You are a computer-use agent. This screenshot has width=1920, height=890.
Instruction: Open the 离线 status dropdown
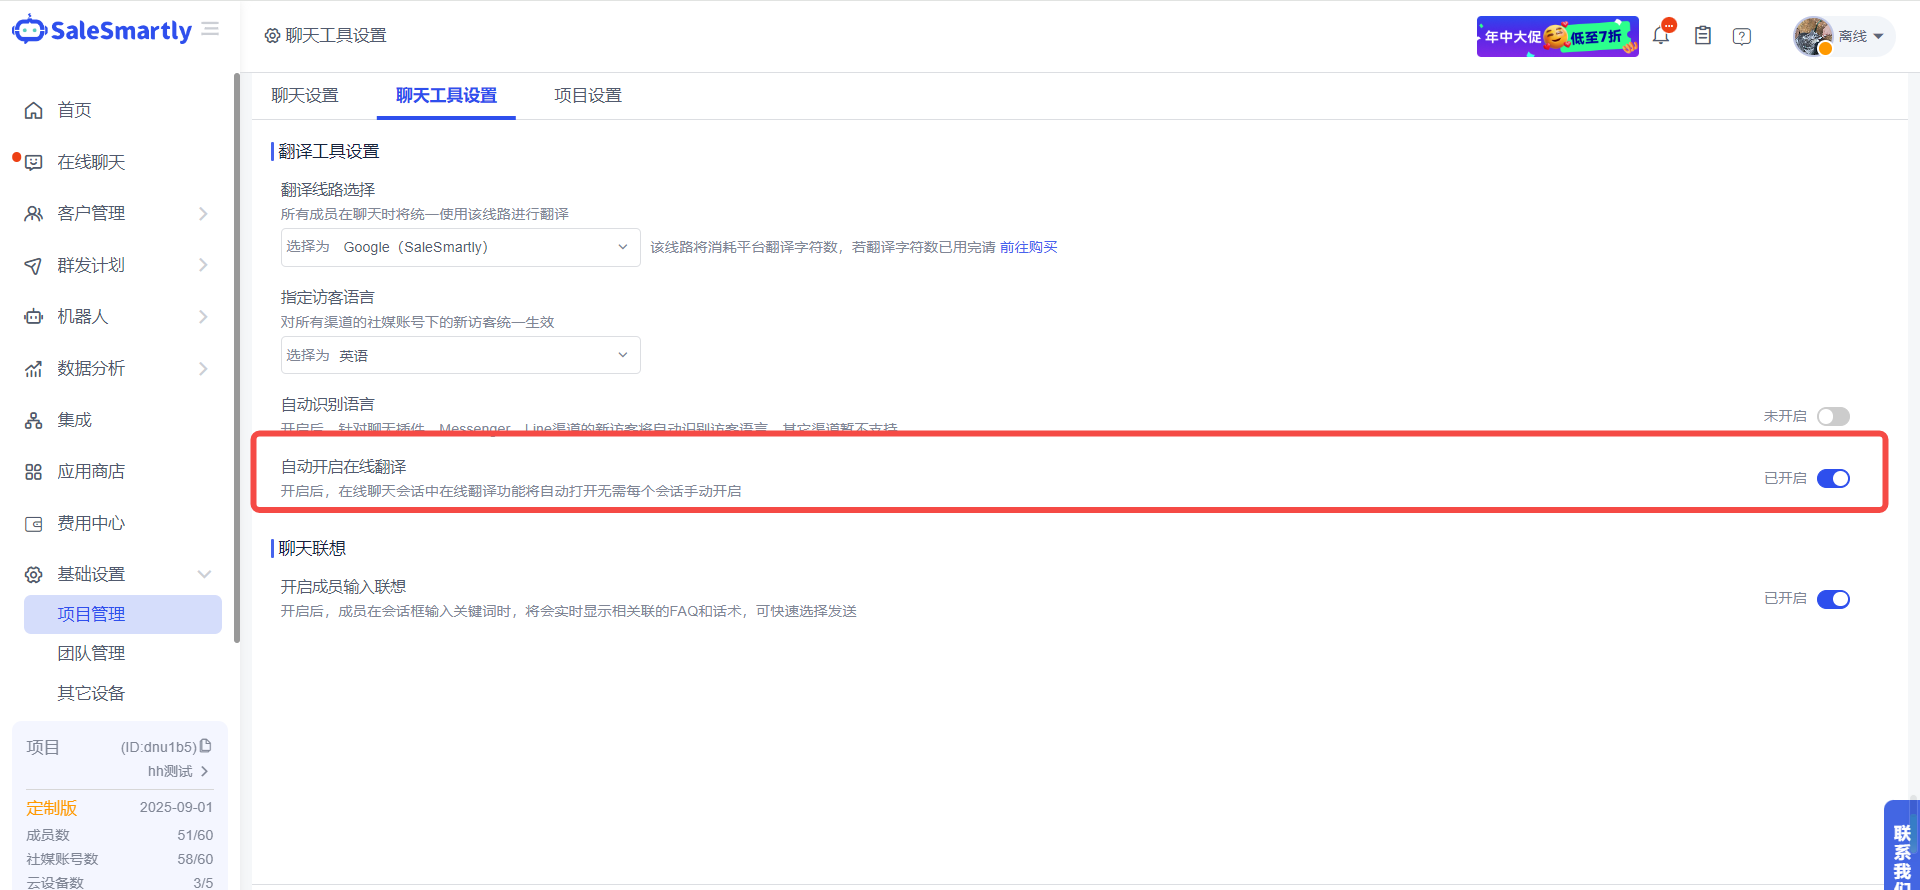pos(1861,36)
